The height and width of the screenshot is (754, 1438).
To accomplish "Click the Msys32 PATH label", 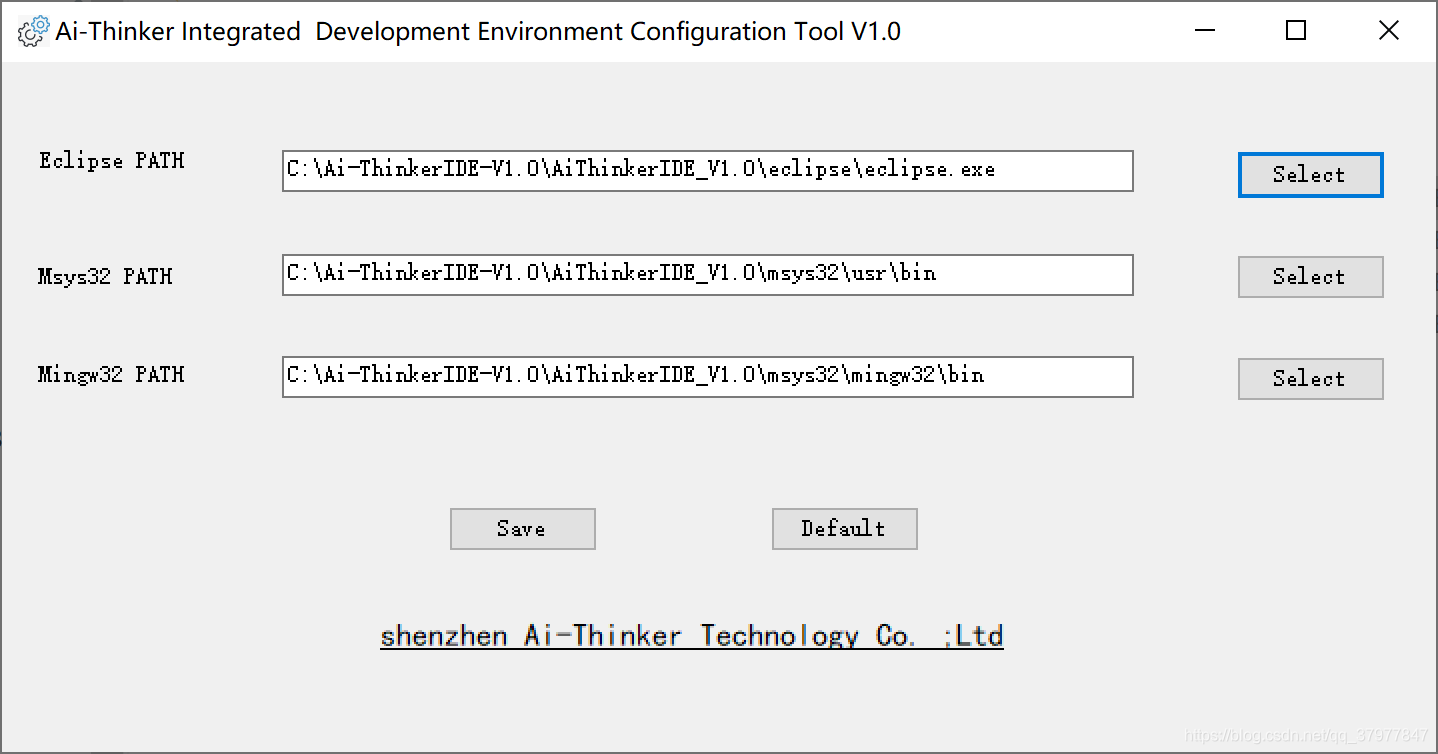I will click(105, 277).
